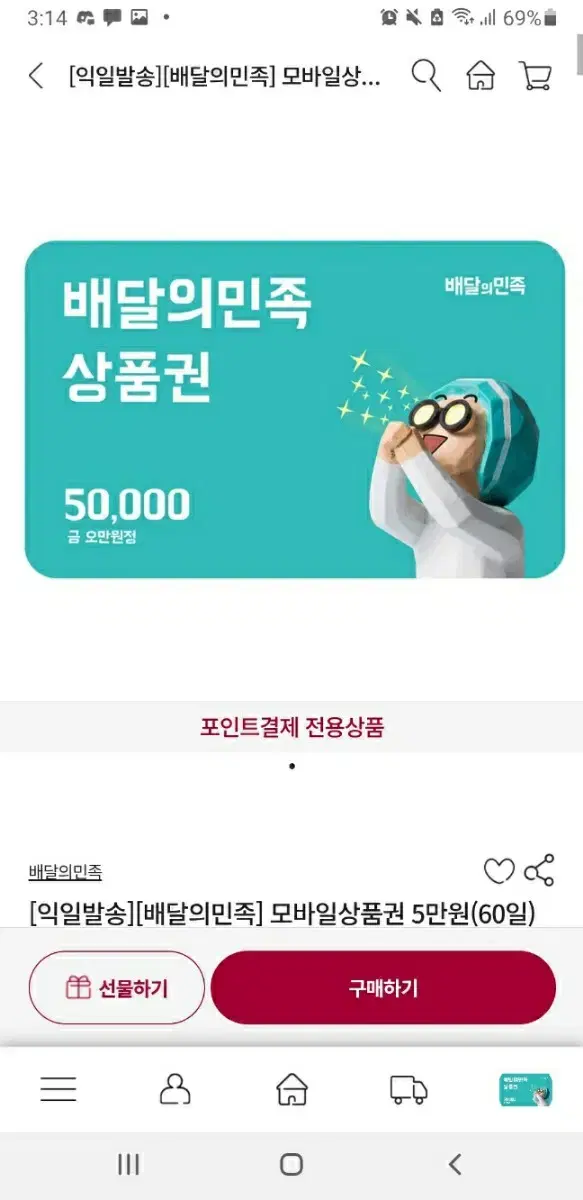The height and width of the screenshot is (1200, 583).
Task: View delivery tracking via truck icon
Action: pos(408,1090)
